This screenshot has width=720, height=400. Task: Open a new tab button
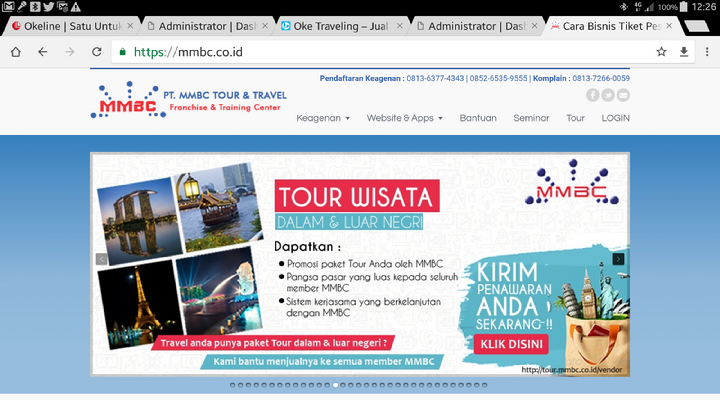coord(697,26)
